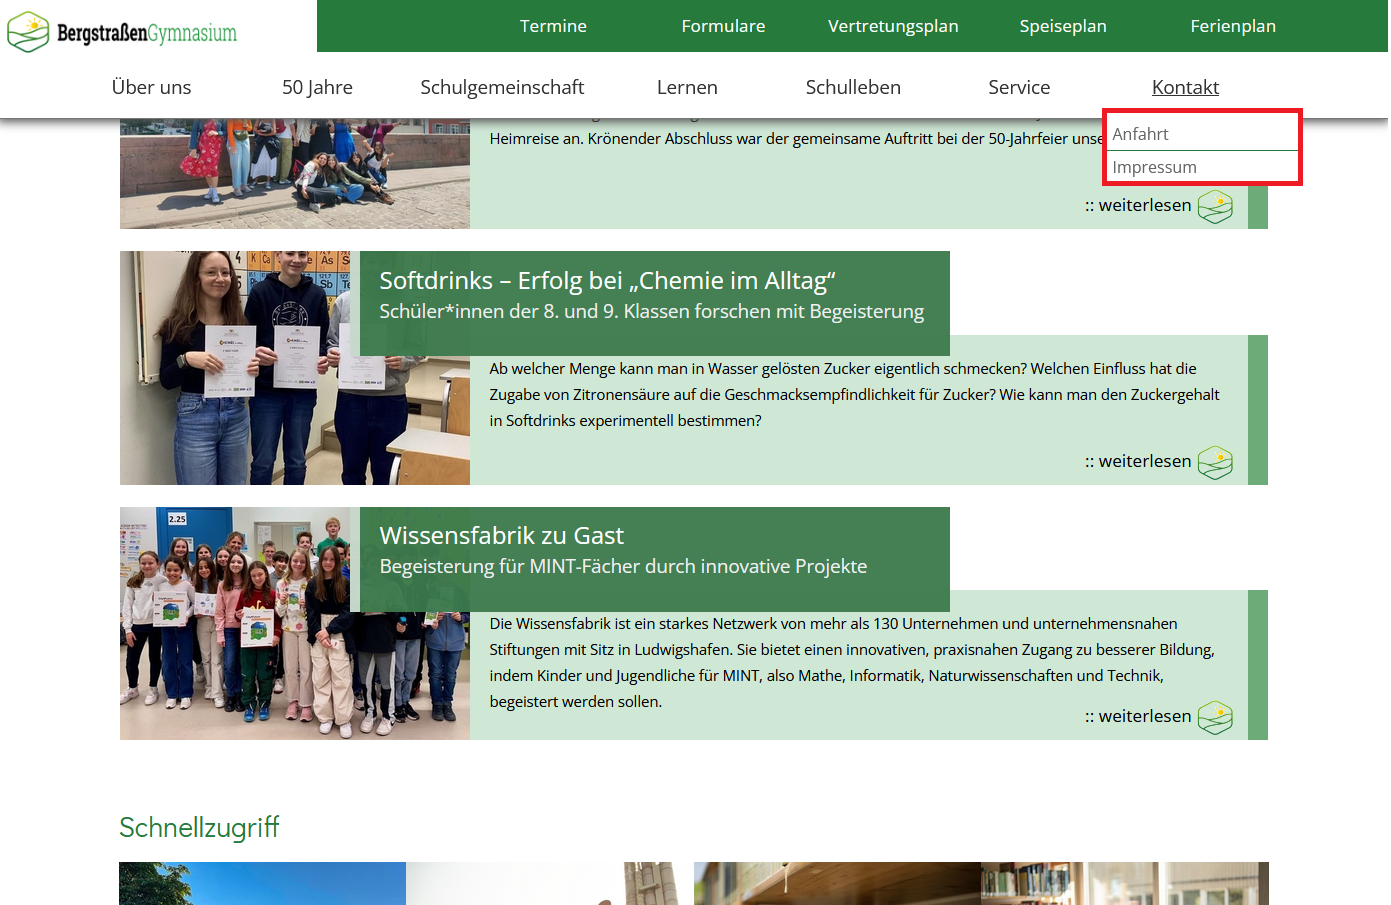Viewport: 1391px width, 905px height.
Task: Click weiterlesen under the Softdrinks article
Action: pos(1144,461)
